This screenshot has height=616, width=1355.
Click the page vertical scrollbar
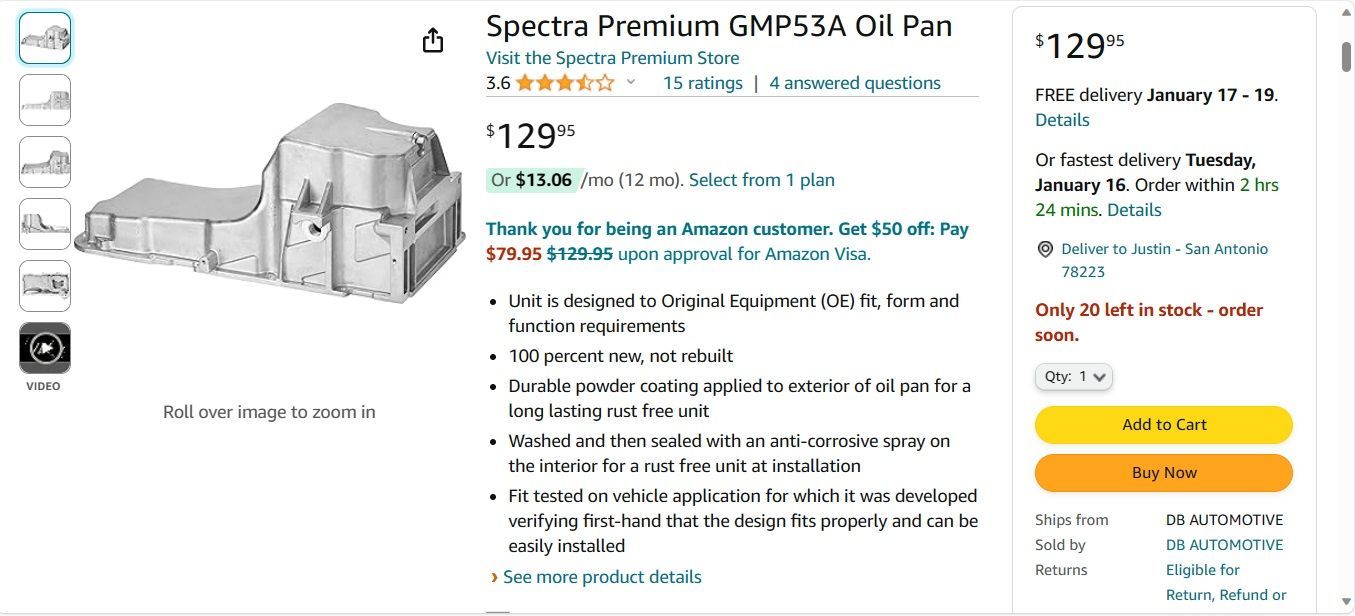[x=1346, y=300]
